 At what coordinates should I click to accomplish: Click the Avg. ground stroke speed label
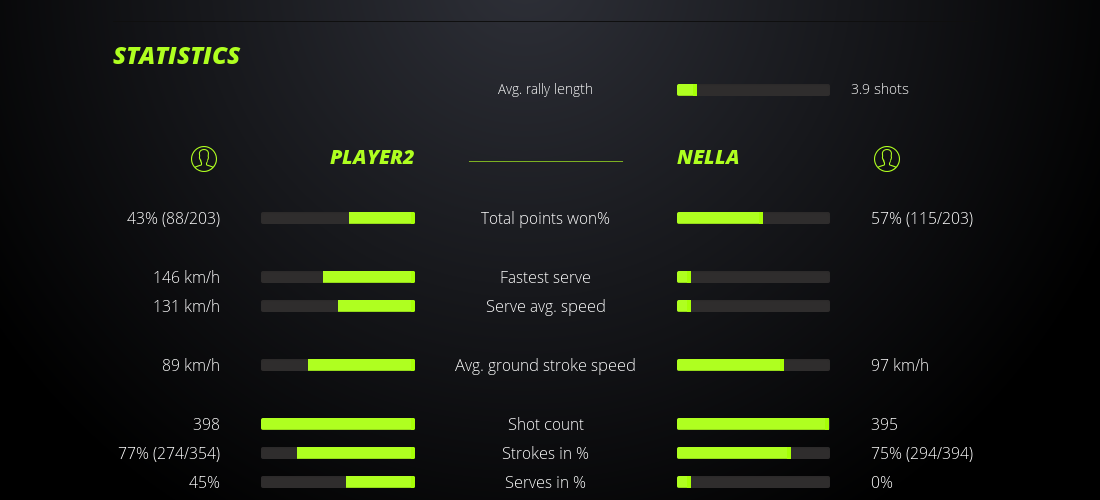[545, 365]
